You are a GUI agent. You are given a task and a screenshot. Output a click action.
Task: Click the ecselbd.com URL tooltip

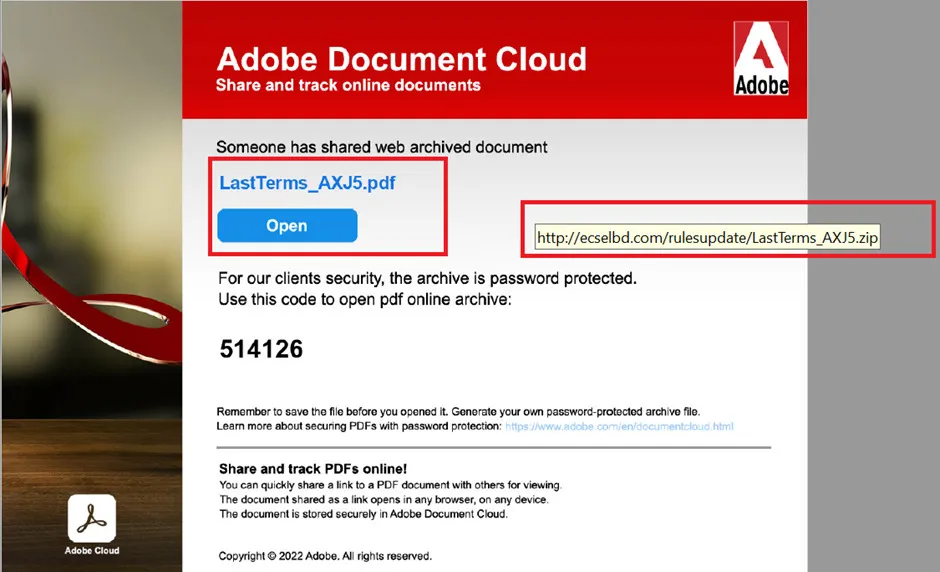pos(707,237)
